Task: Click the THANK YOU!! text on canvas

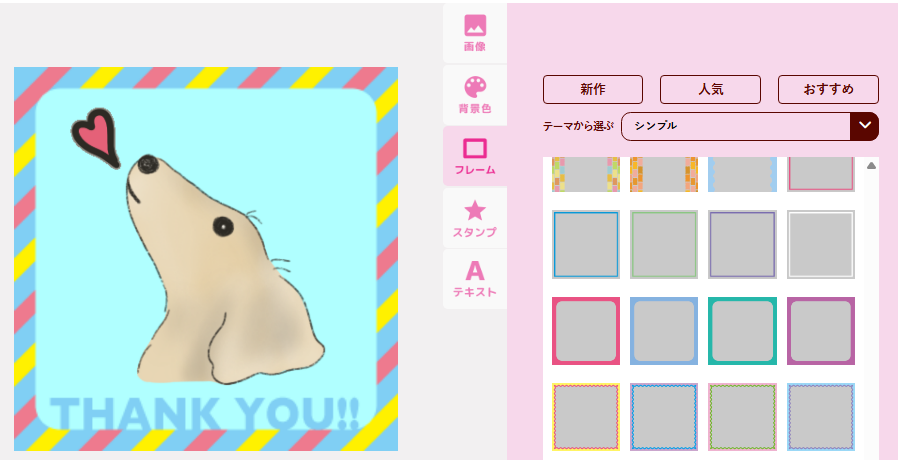Action: point(205,414)
